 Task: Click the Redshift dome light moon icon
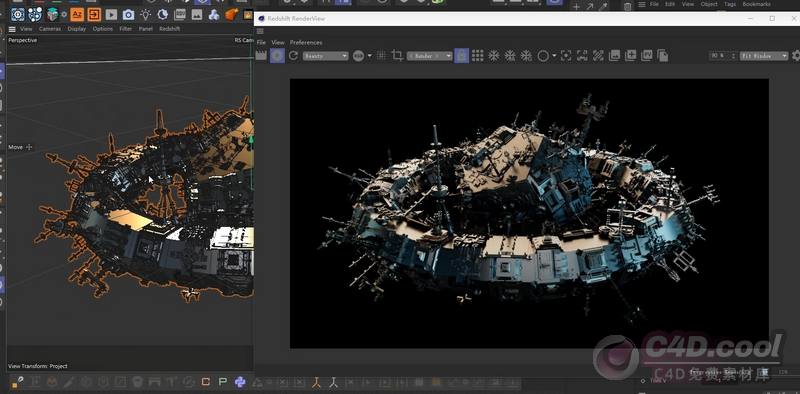click(163, 14)
